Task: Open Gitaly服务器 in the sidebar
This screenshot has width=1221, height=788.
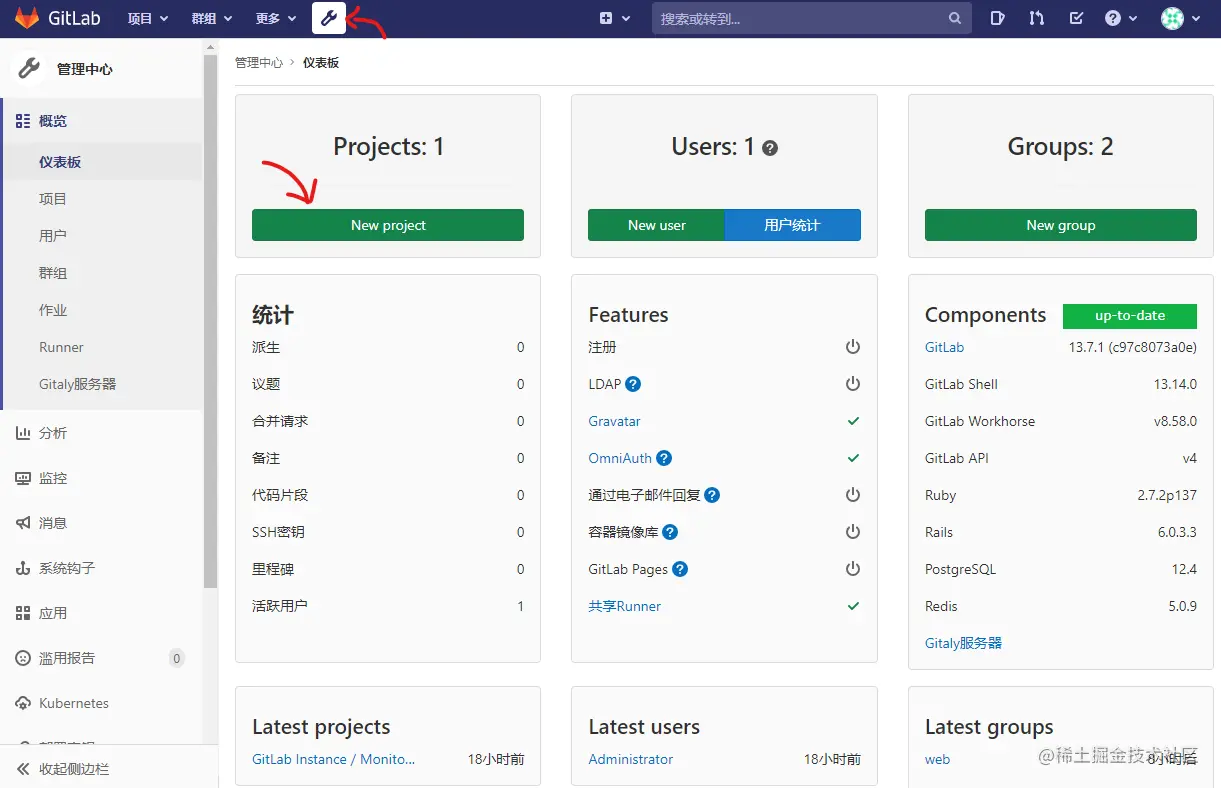Action: click(x=102, y=384)
